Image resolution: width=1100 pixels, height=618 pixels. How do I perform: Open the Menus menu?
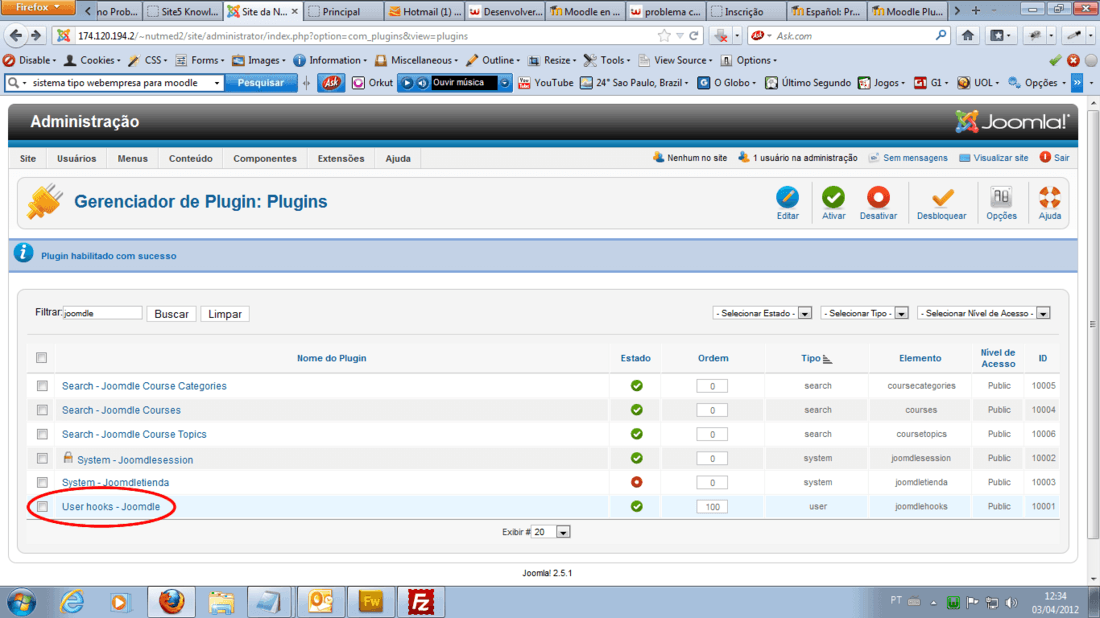point(133,159)
